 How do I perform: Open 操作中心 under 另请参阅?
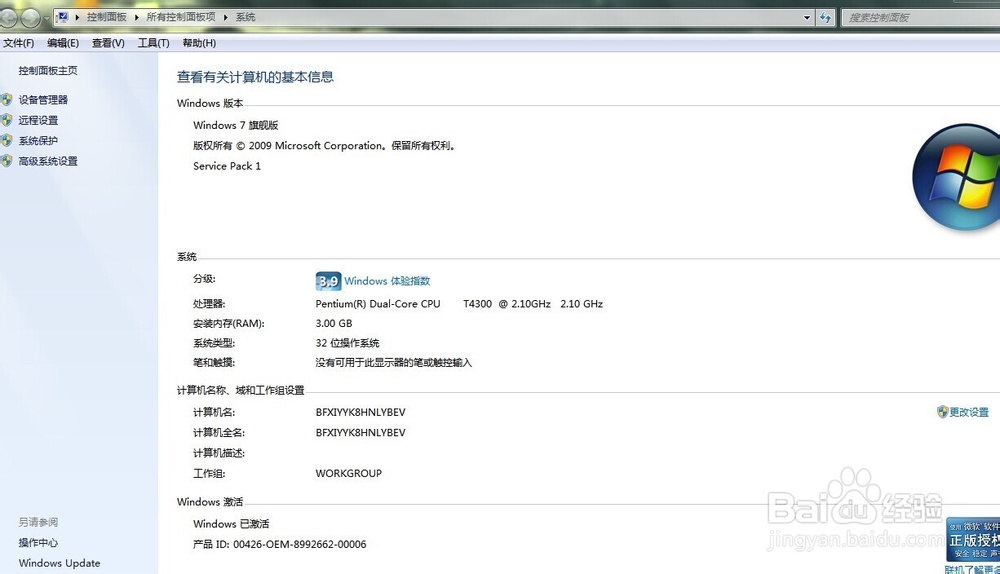coord(38,543)
